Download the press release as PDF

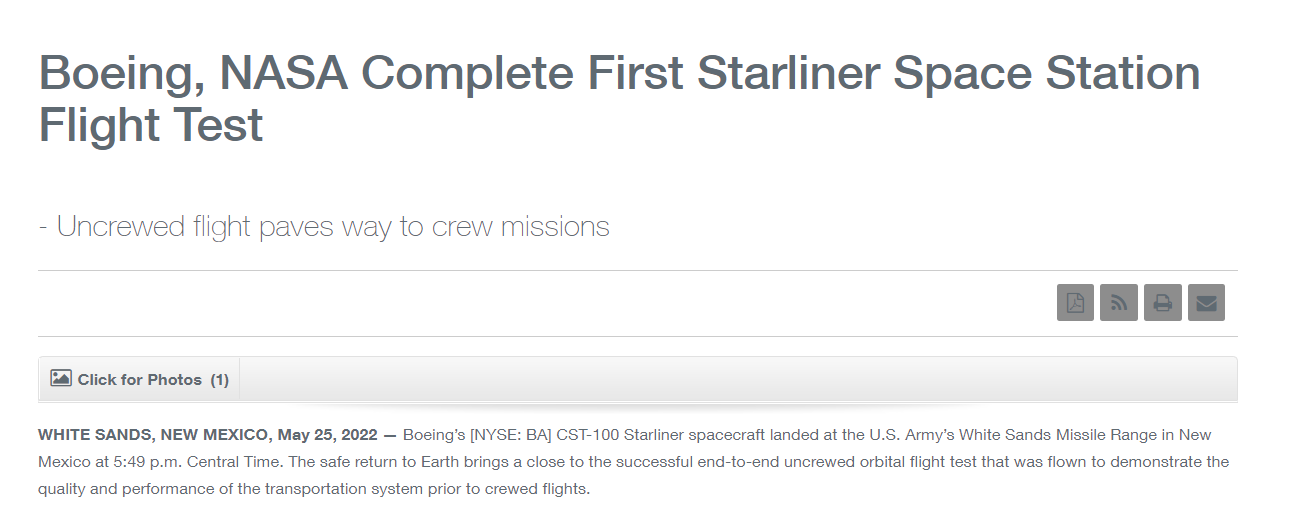(x=1075, y=303)
